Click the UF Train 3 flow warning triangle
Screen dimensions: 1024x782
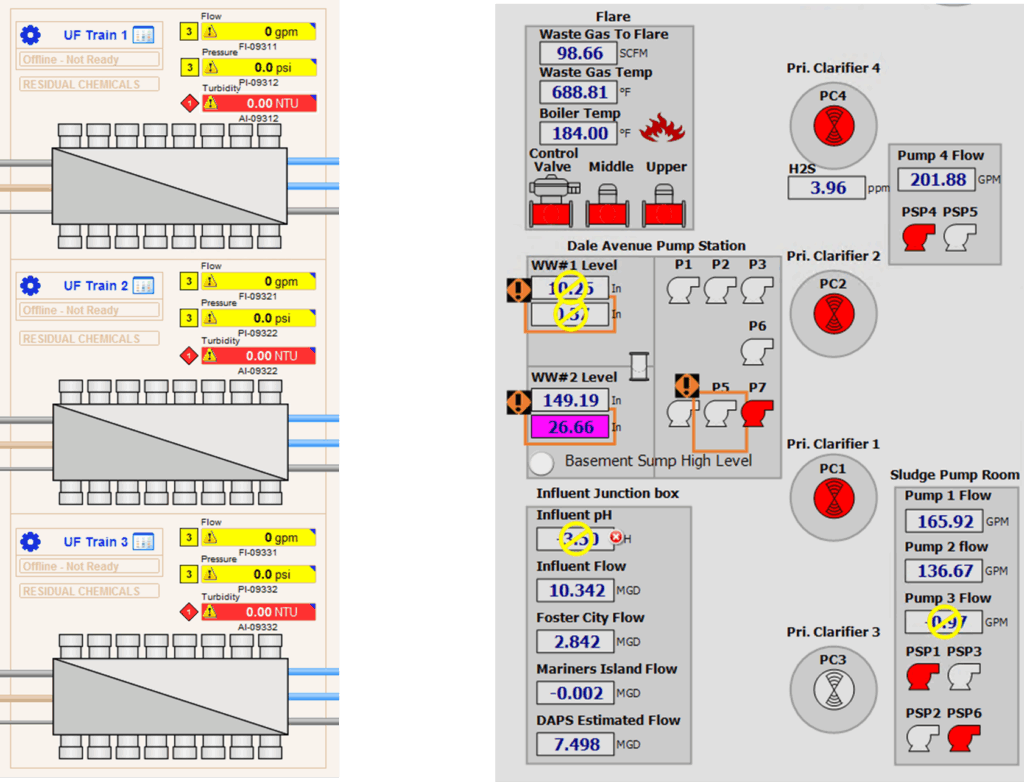211,538
